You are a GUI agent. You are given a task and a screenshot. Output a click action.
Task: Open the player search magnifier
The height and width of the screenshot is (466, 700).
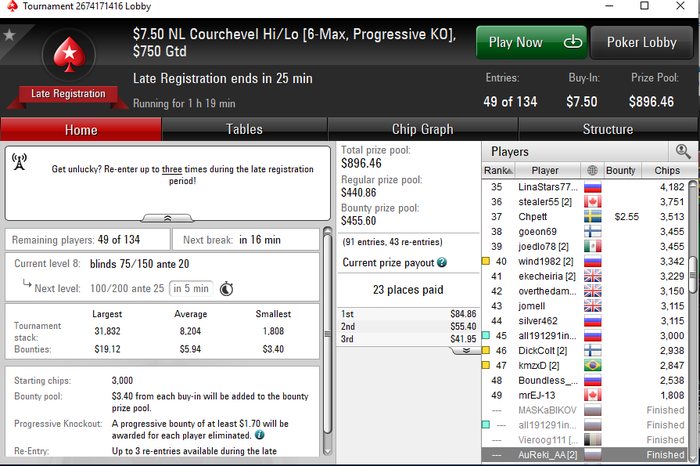683,152
